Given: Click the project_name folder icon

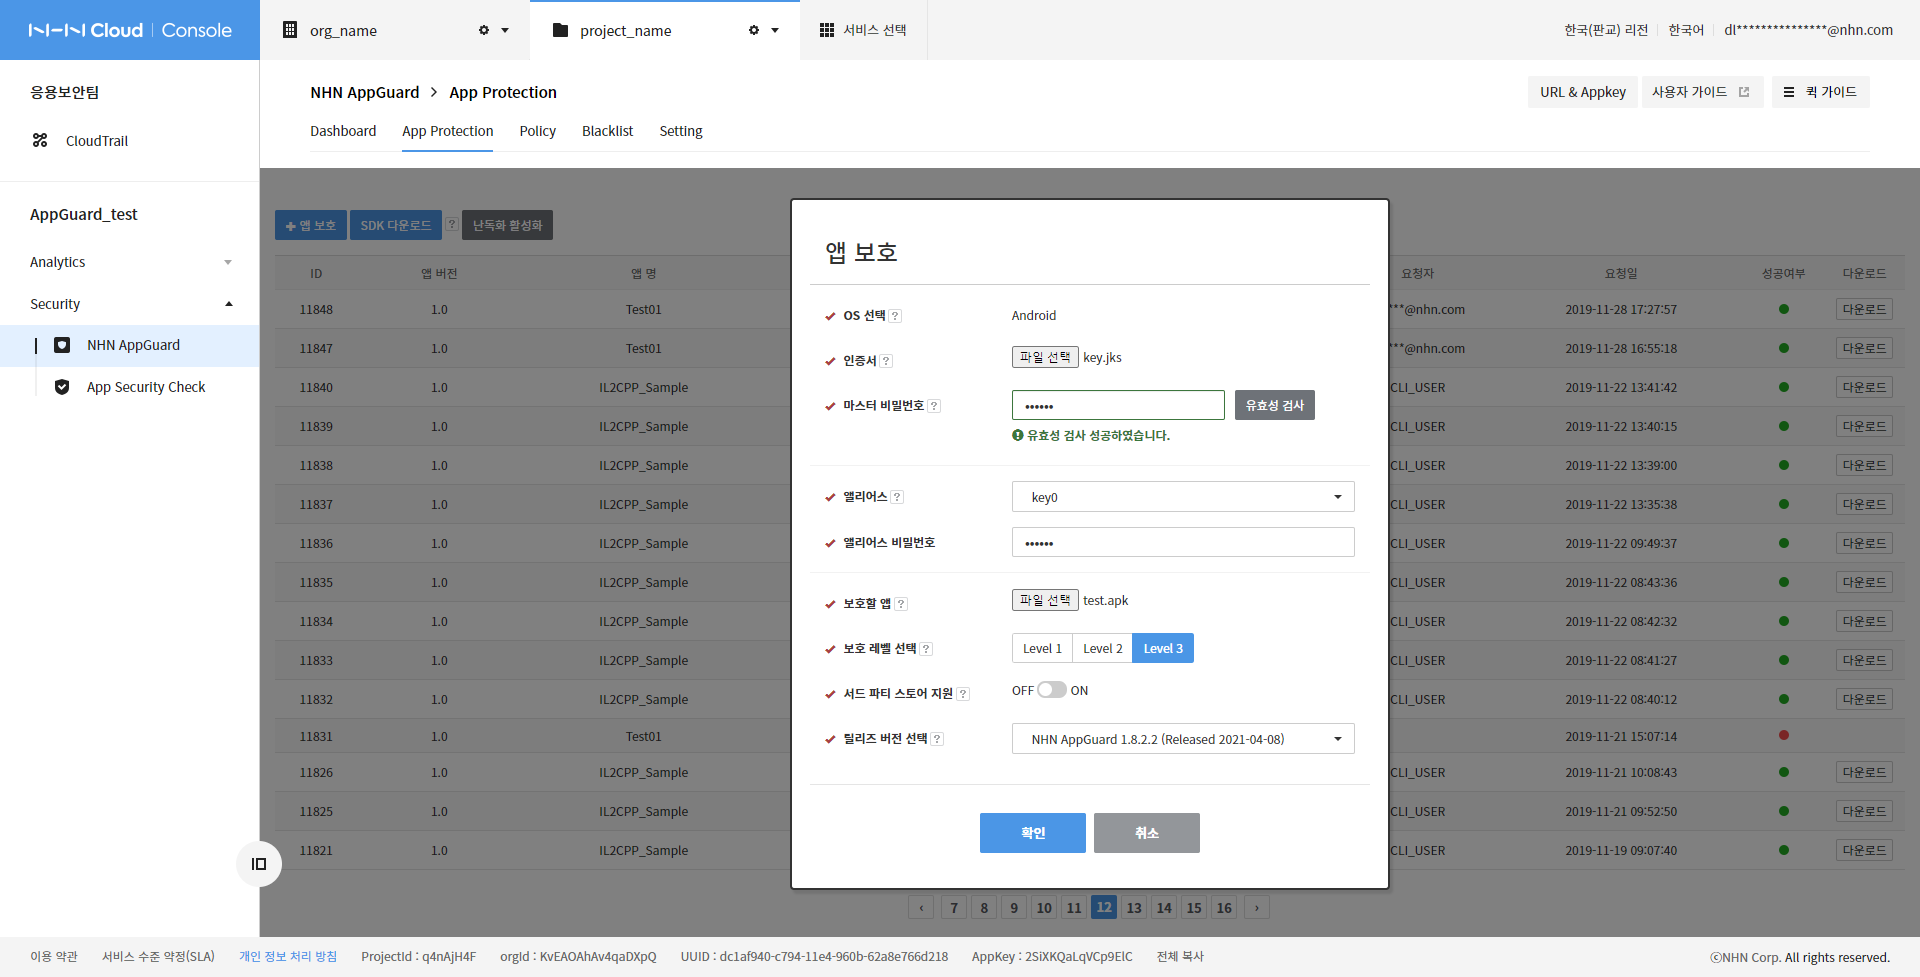Looking at the screenshot, I should tap(560, 30).
